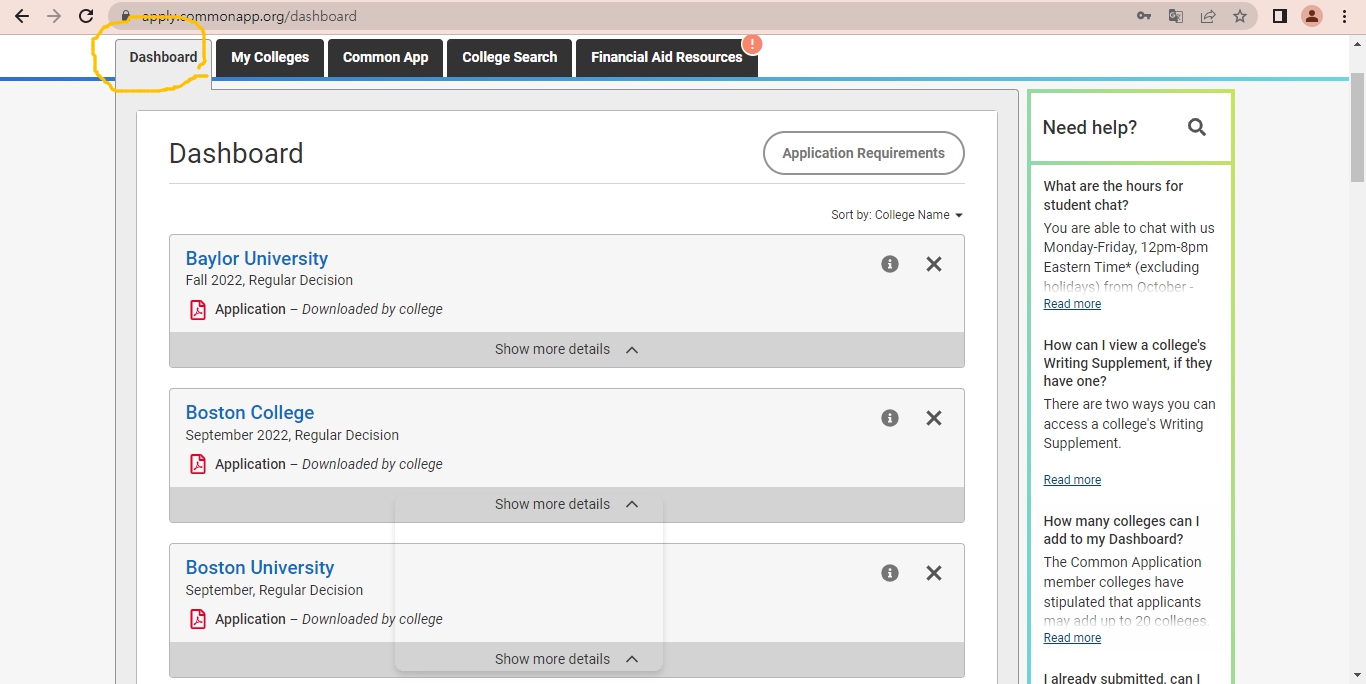Click 'What are the hours for student chat?'
Viewport: 1366px width, 684px height.
pyautogui.click(x=1113, y=195)
